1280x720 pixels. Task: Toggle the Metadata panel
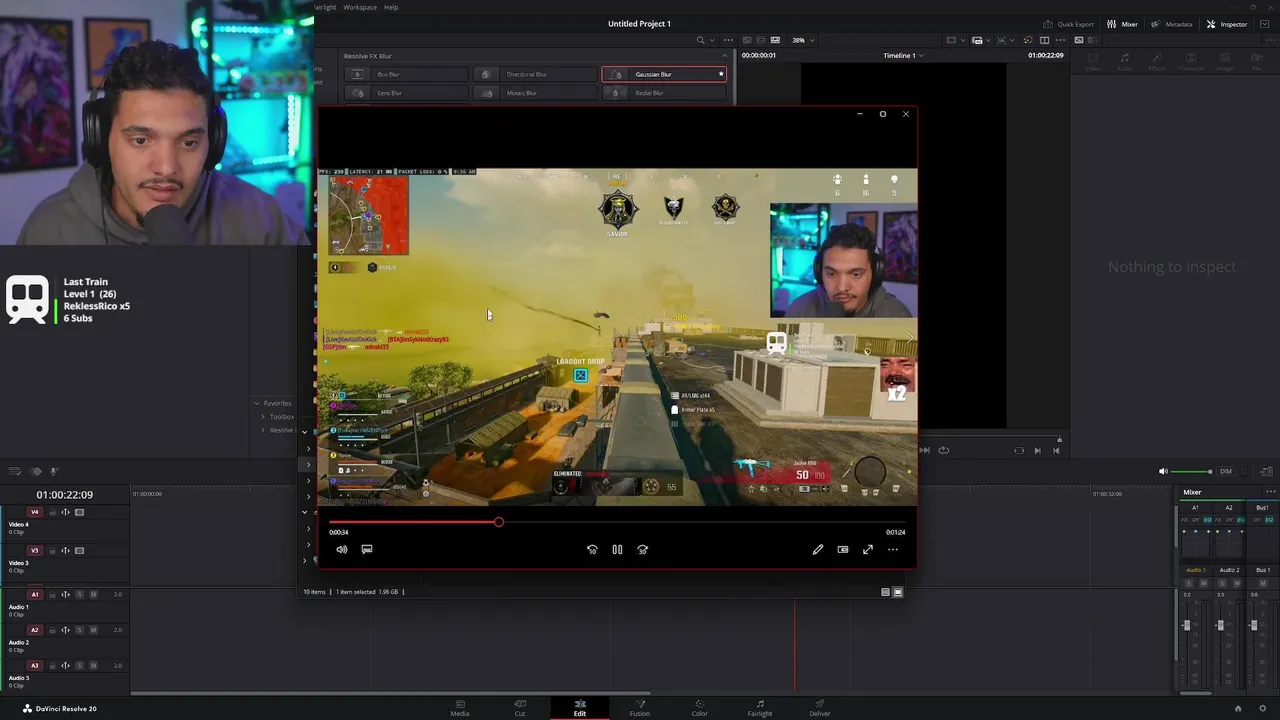[x=1172, y=24]
